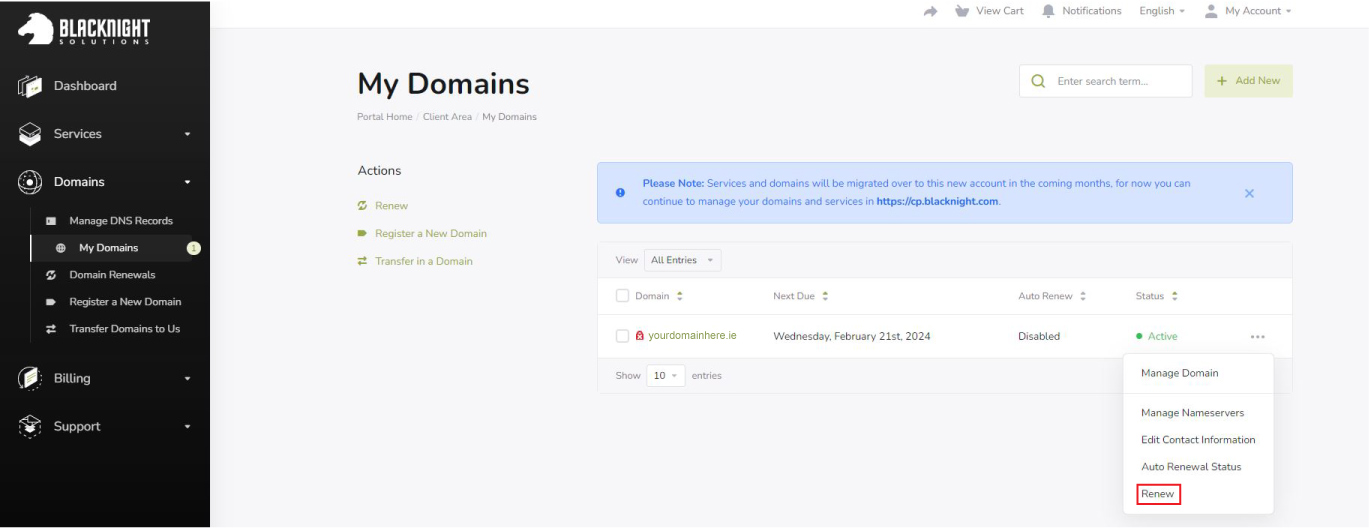Click the Billing icon in sidebar

30,378
